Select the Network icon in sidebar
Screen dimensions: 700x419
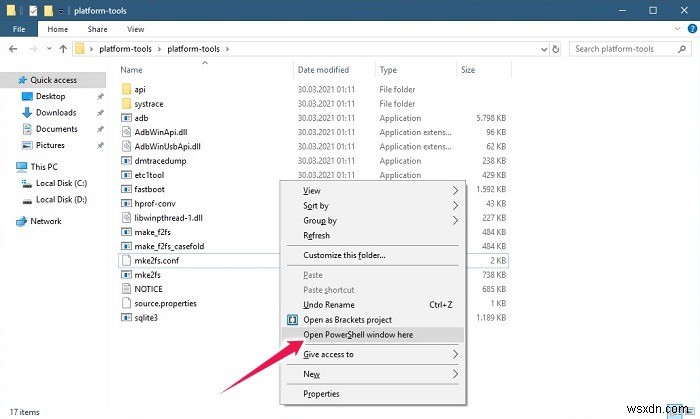21,221
